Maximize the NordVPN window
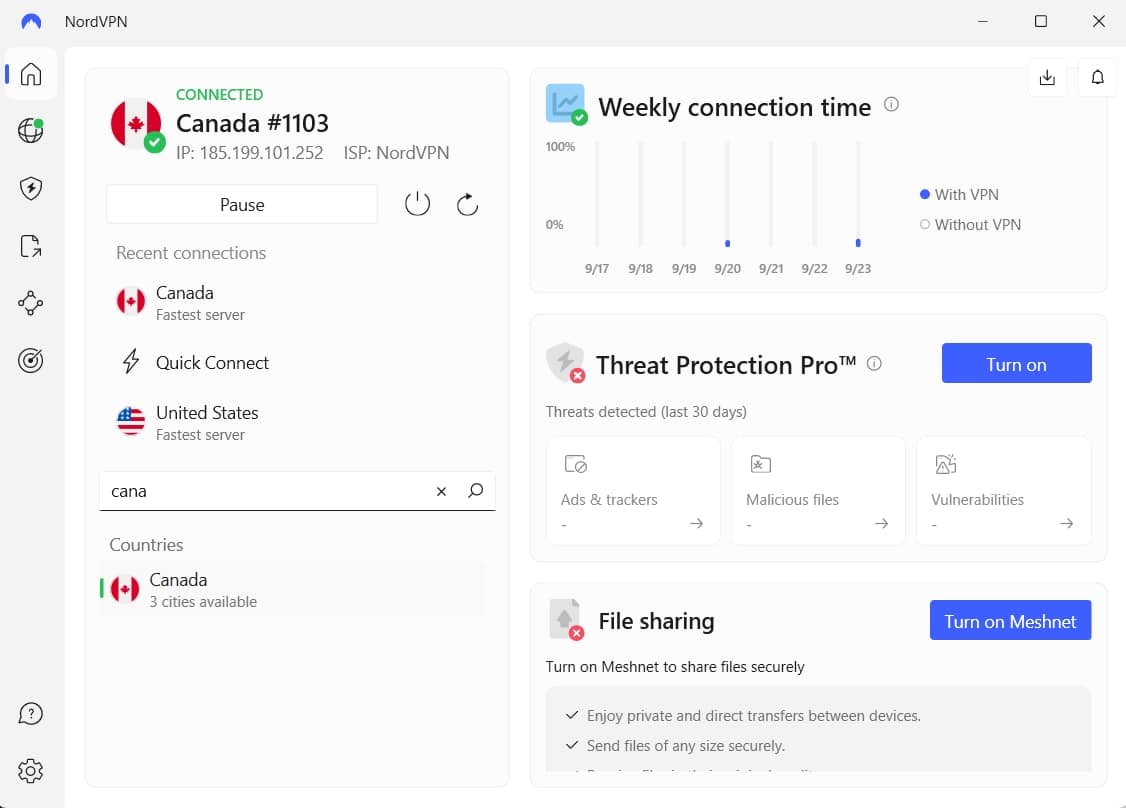 click(x=1041, y=22)
